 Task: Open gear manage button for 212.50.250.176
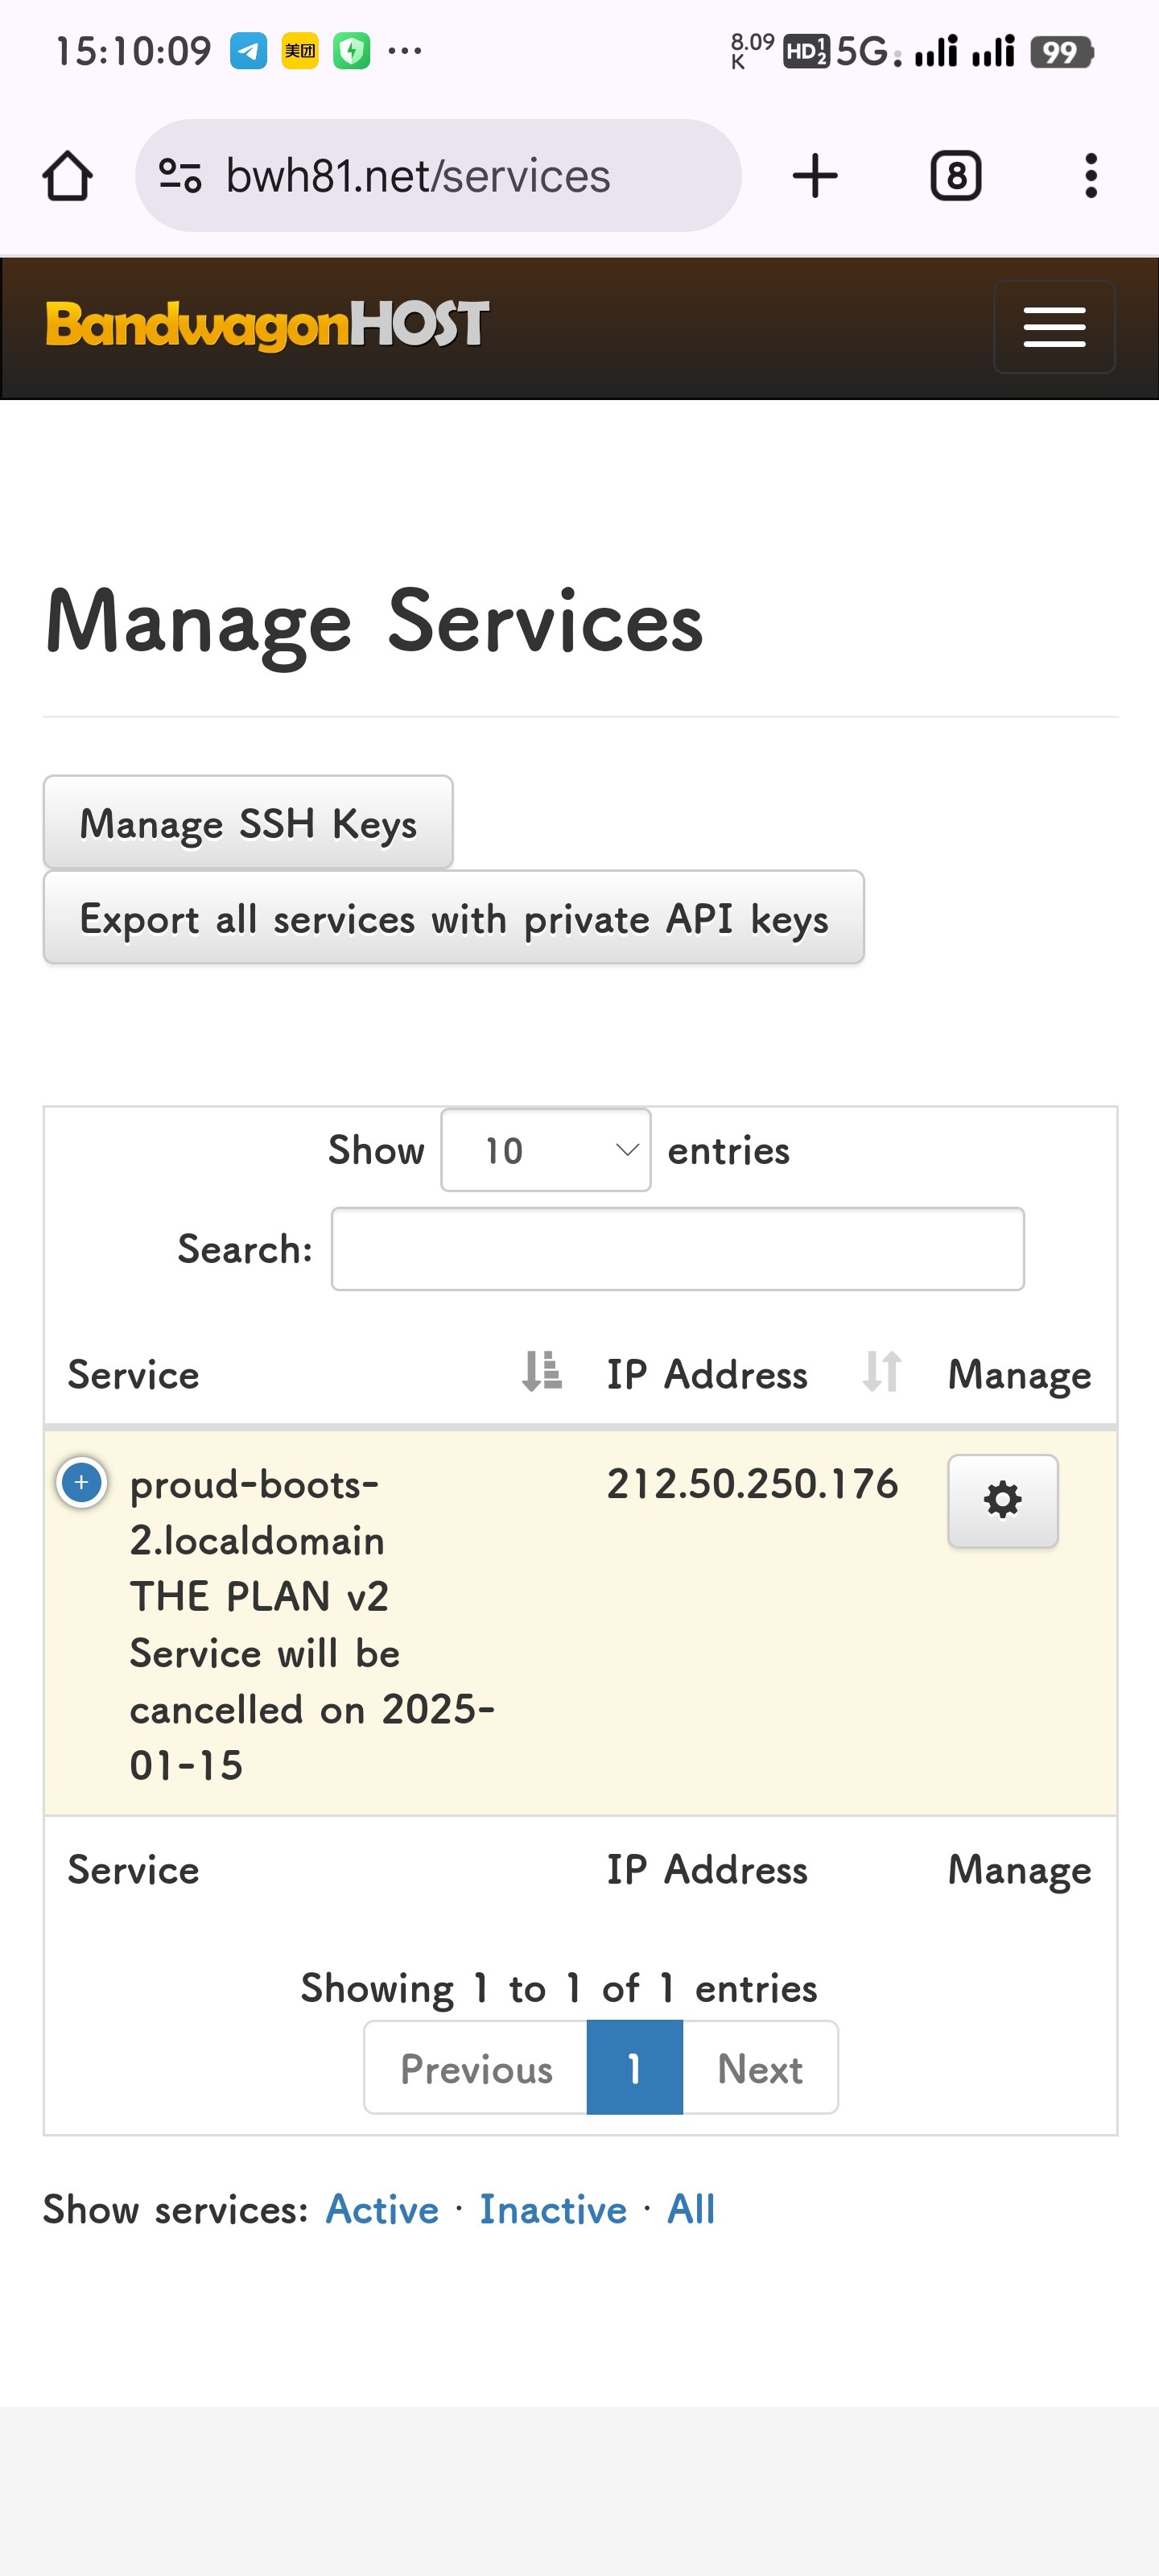coord(1003,1501)
